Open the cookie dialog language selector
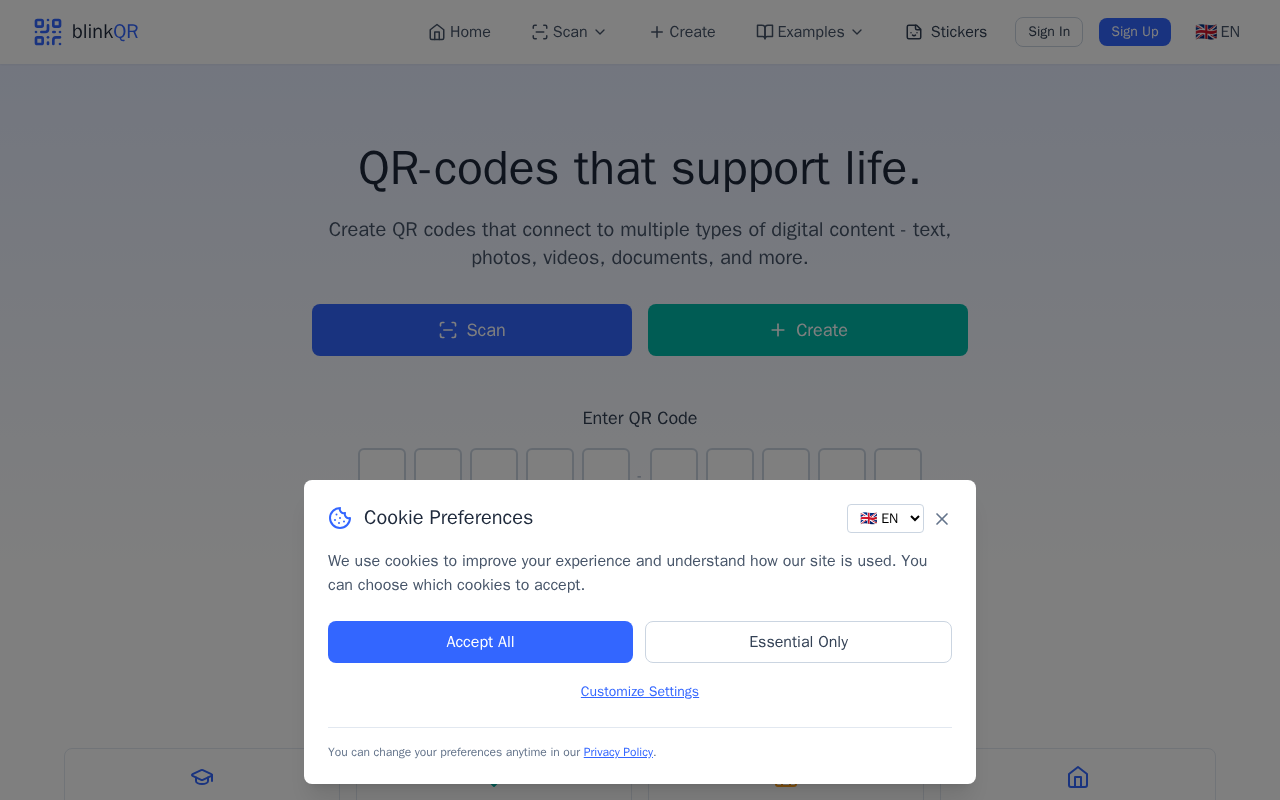Viewport: 1280px width, 800px height. tap(885, 518)
